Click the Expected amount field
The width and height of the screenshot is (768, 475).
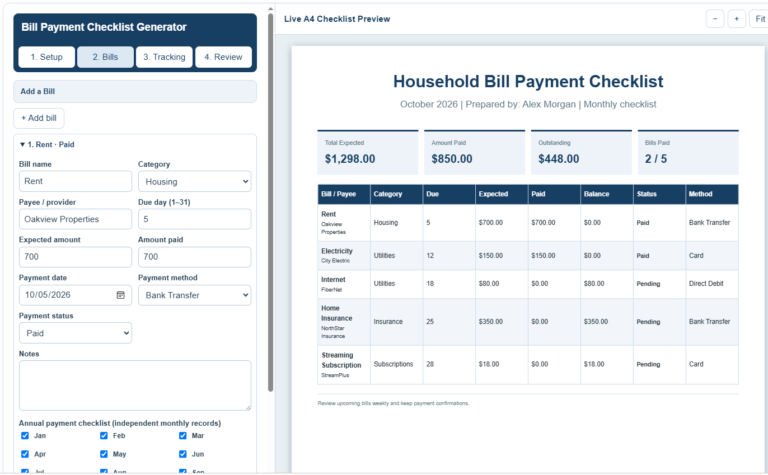(x=75, y=257)
